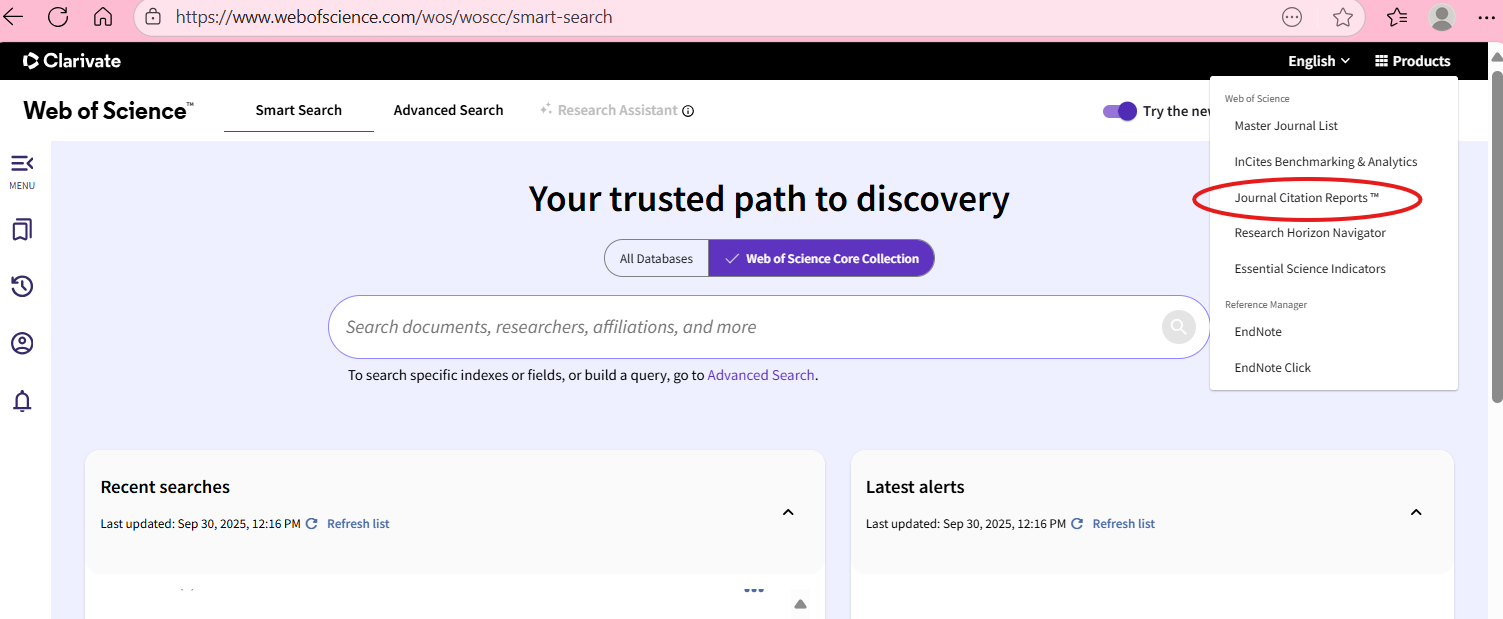Open the Marked List bookmark icon

[x=22, y=230]
